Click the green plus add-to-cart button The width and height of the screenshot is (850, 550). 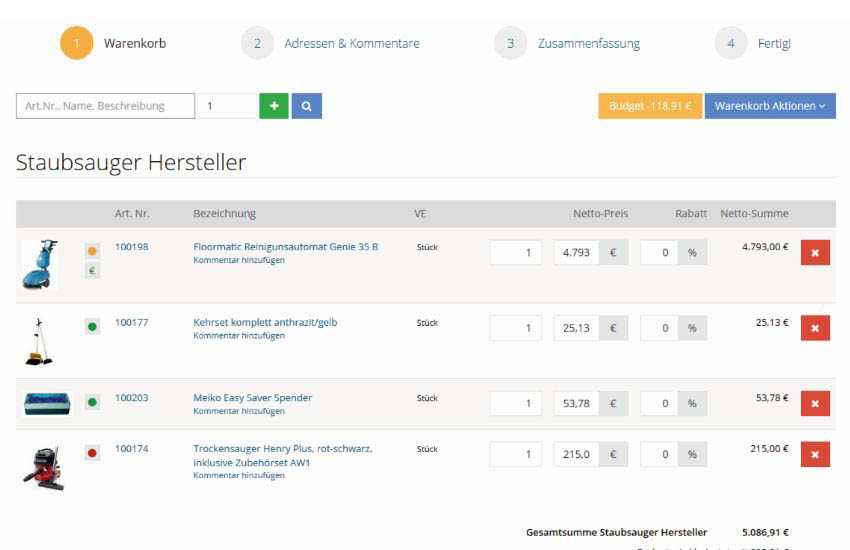[273, 106]
